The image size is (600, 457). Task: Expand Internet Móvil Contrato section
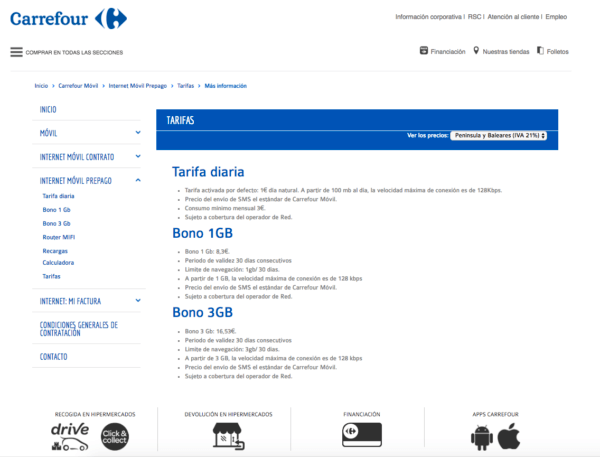pos(138,157)
